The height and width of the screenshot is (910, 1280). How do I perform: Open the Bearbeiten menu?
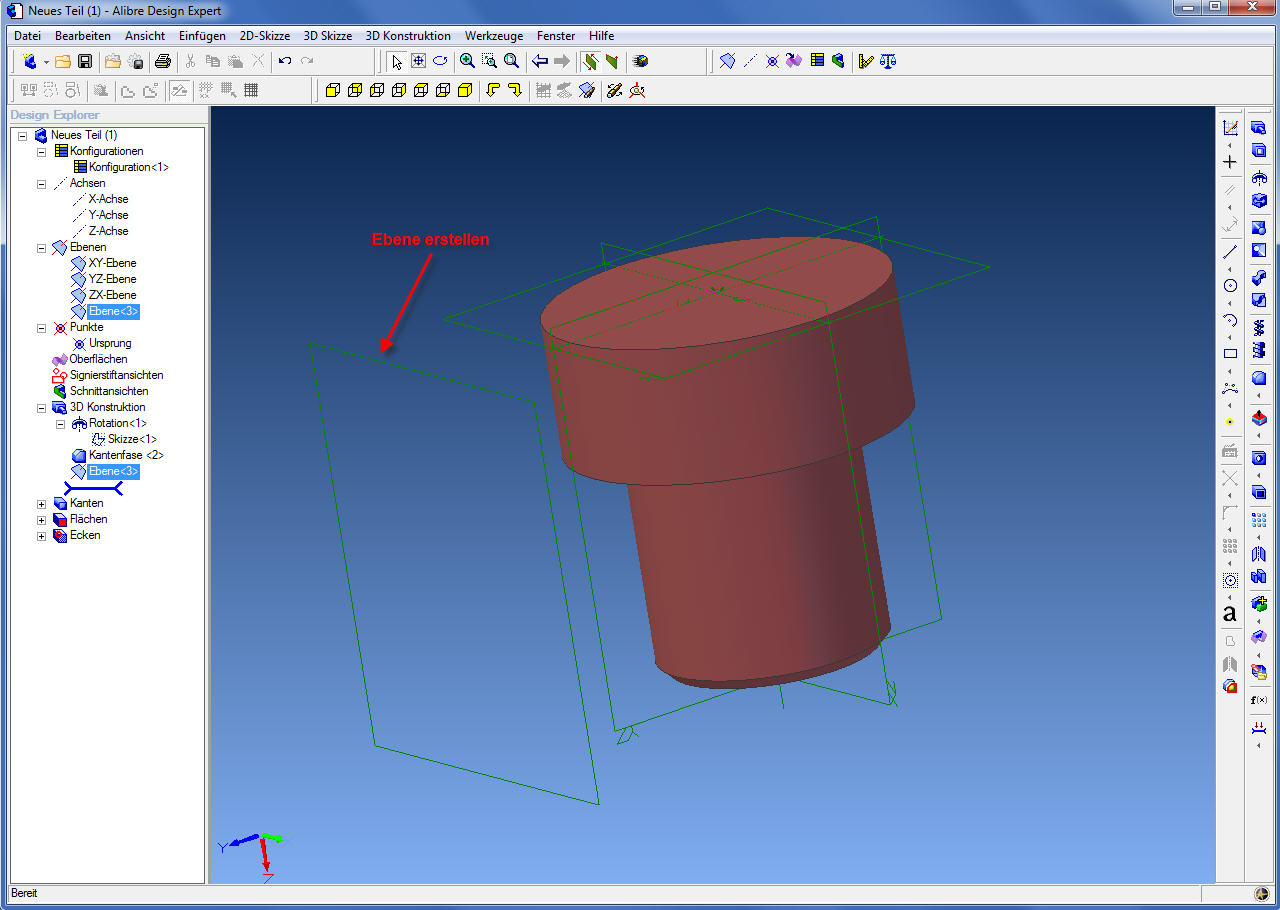pyautogui.click(x=83, y=35)
